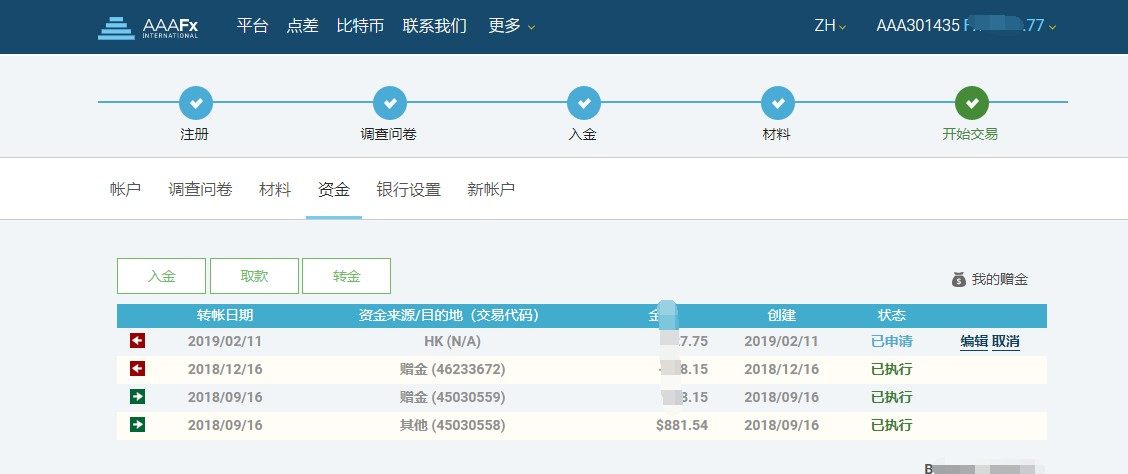
Task: Click red arrow icon on 2019/02/11 row
Action: tap(138, 341)
